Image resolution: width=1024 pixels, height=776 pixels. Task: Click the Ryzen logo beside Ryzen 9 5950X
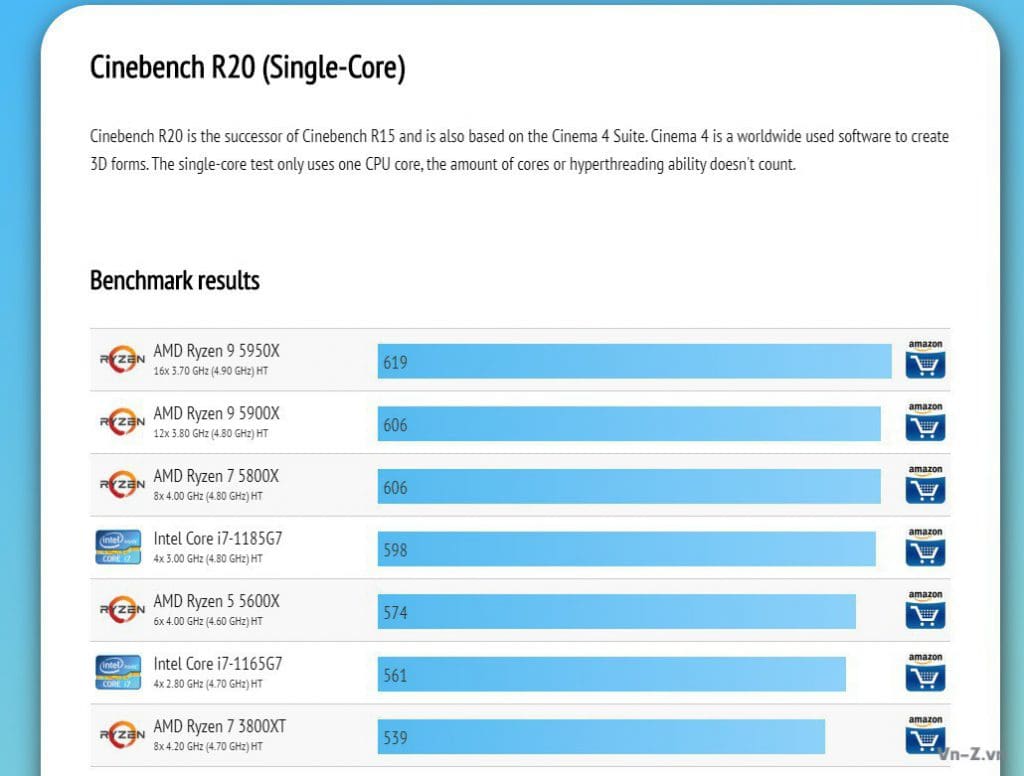(122, 360)
